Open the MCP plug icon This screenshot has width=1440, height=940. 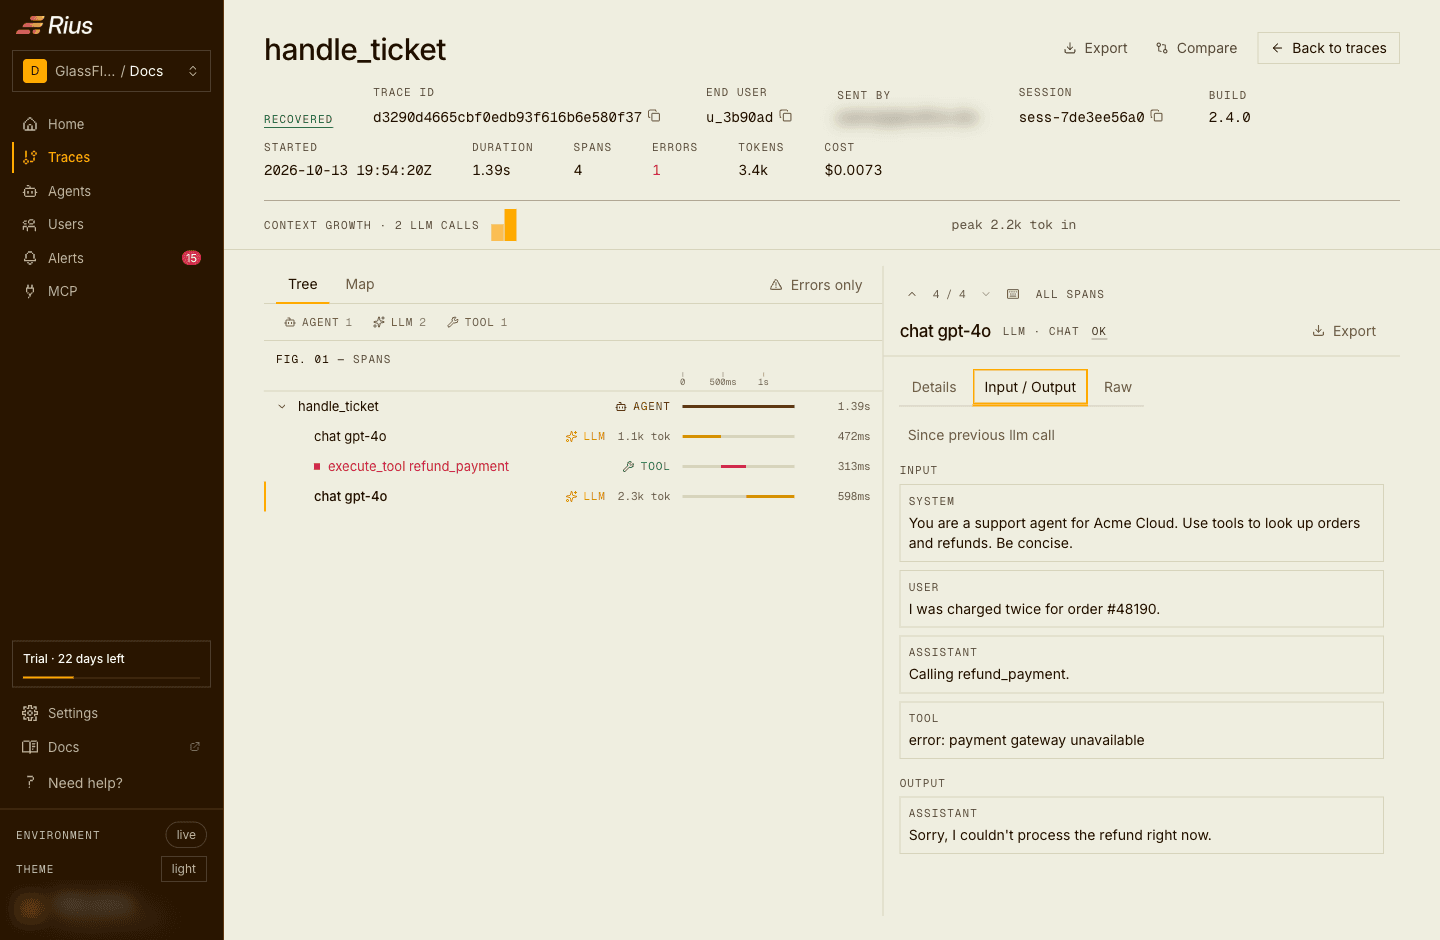(30, 291)
